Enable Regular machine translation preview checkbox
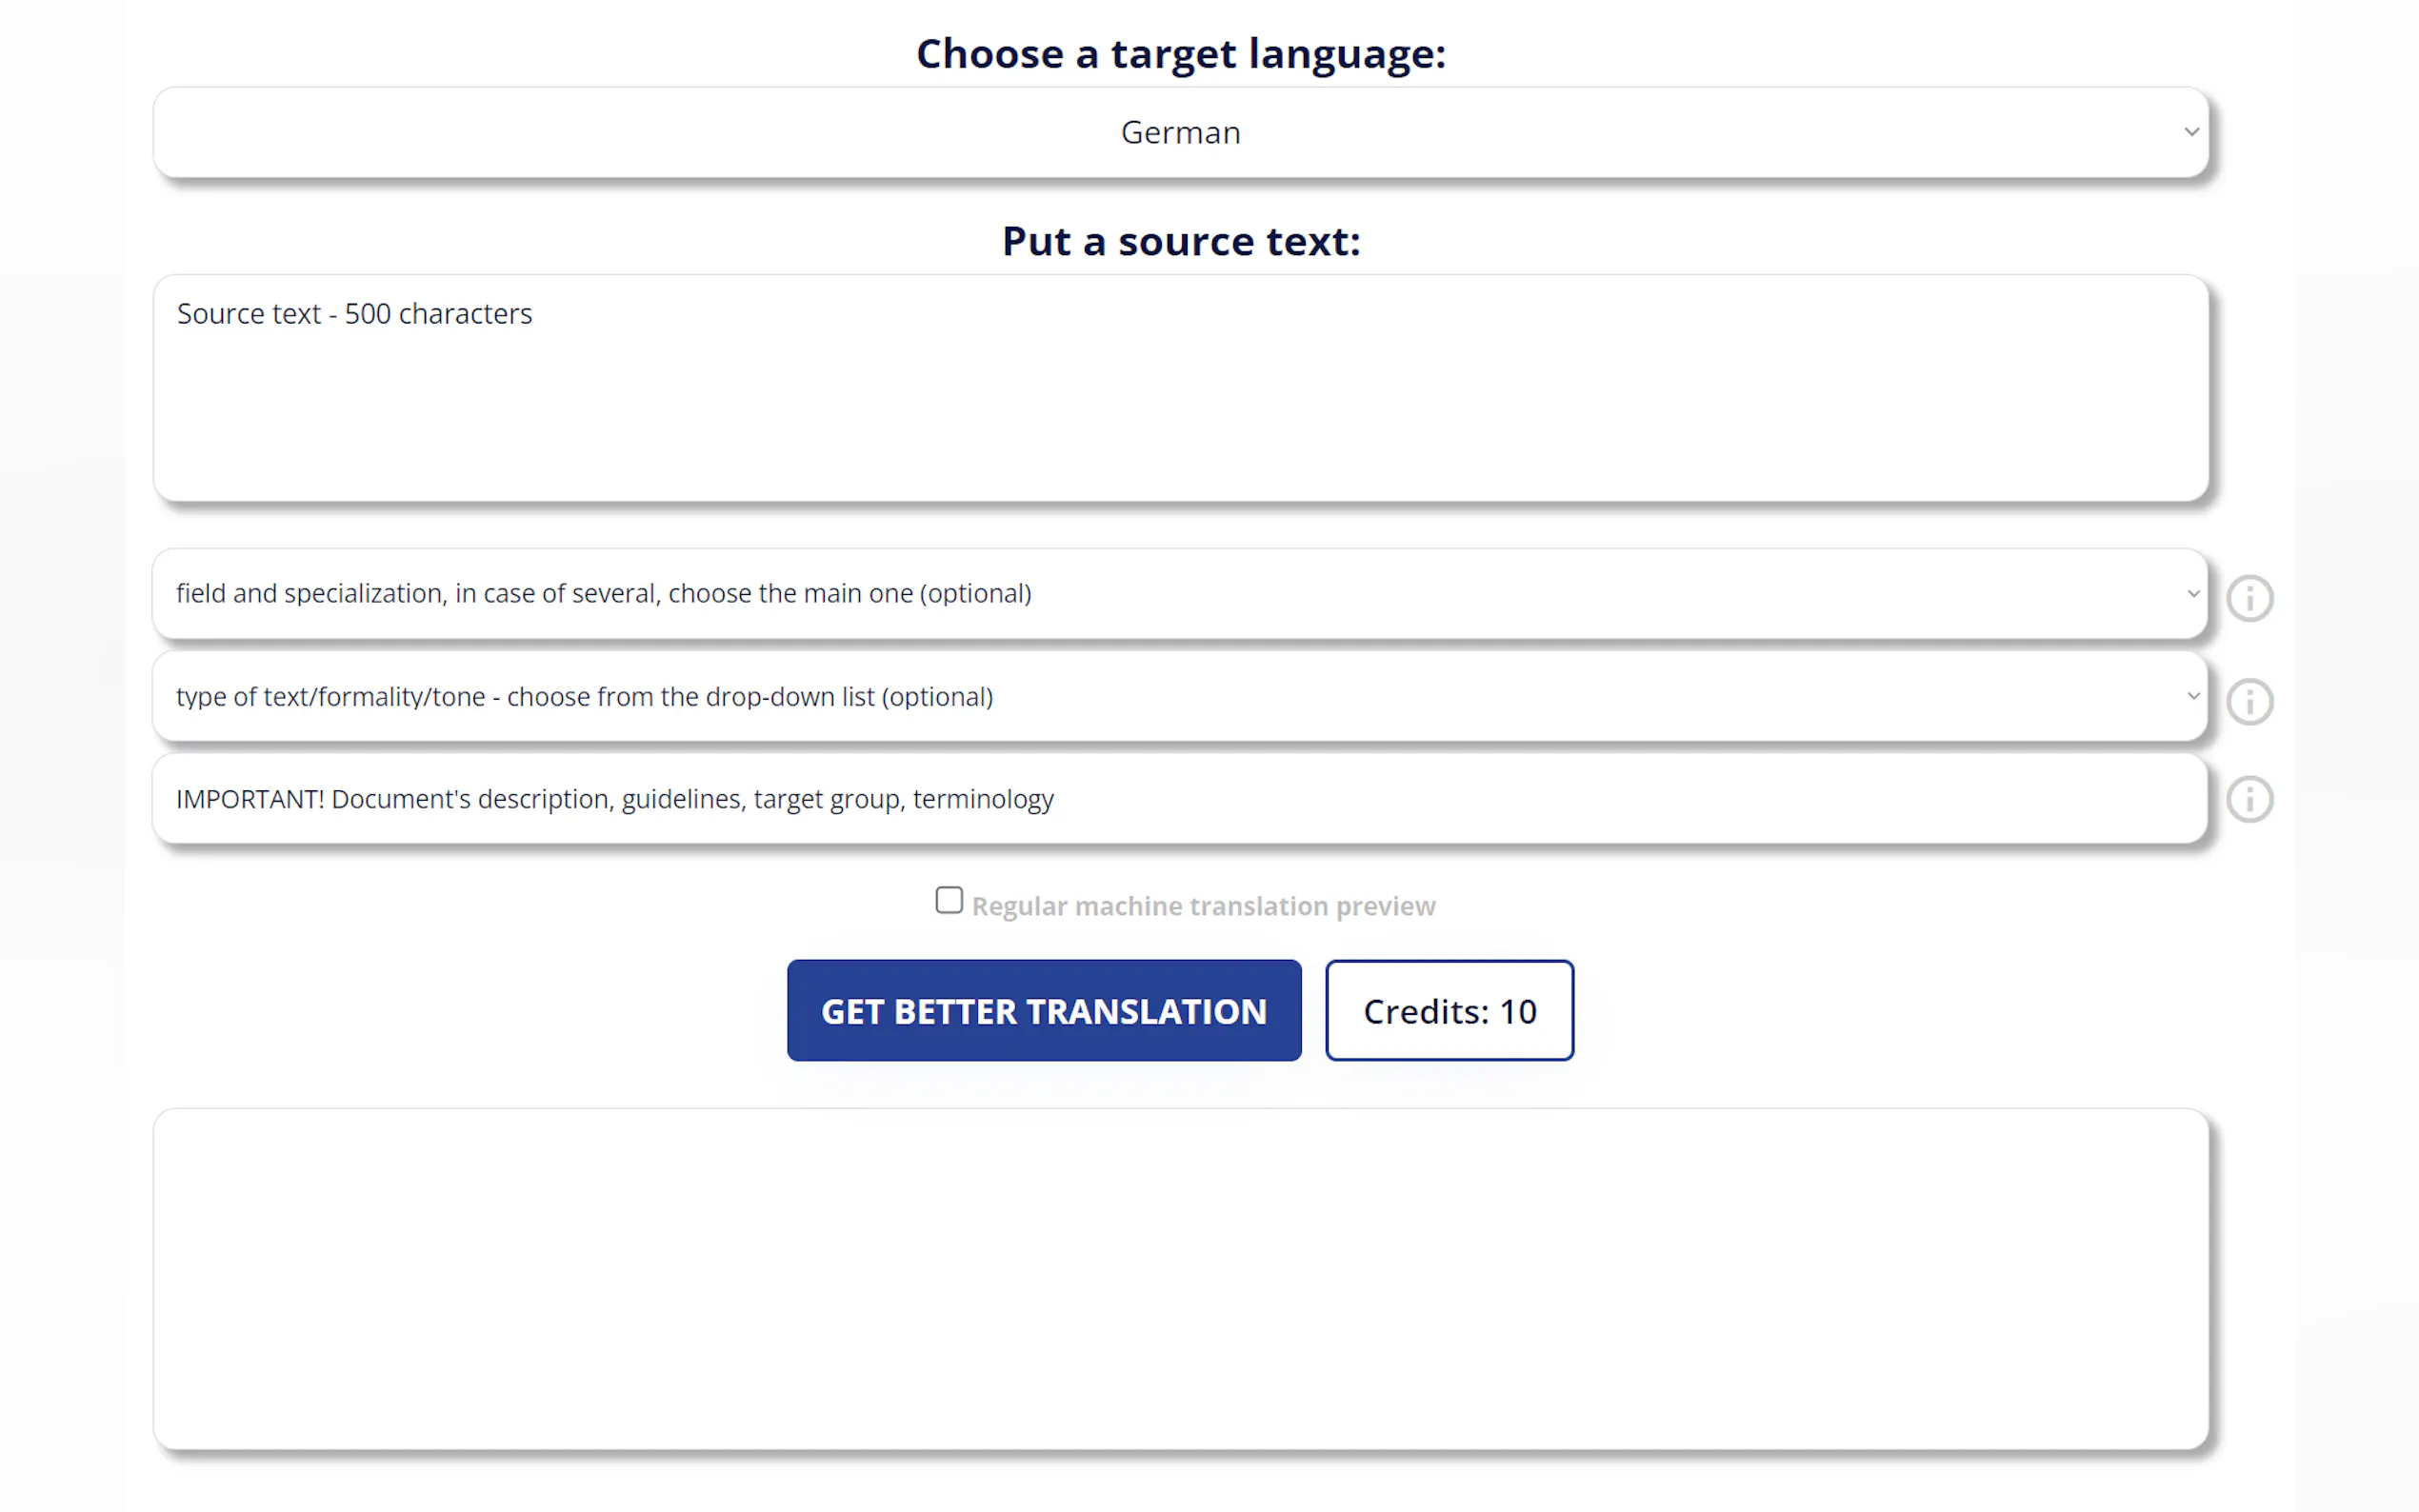Image resolution: width=2419 pixels, height=1512 pixels. point(948,900)
